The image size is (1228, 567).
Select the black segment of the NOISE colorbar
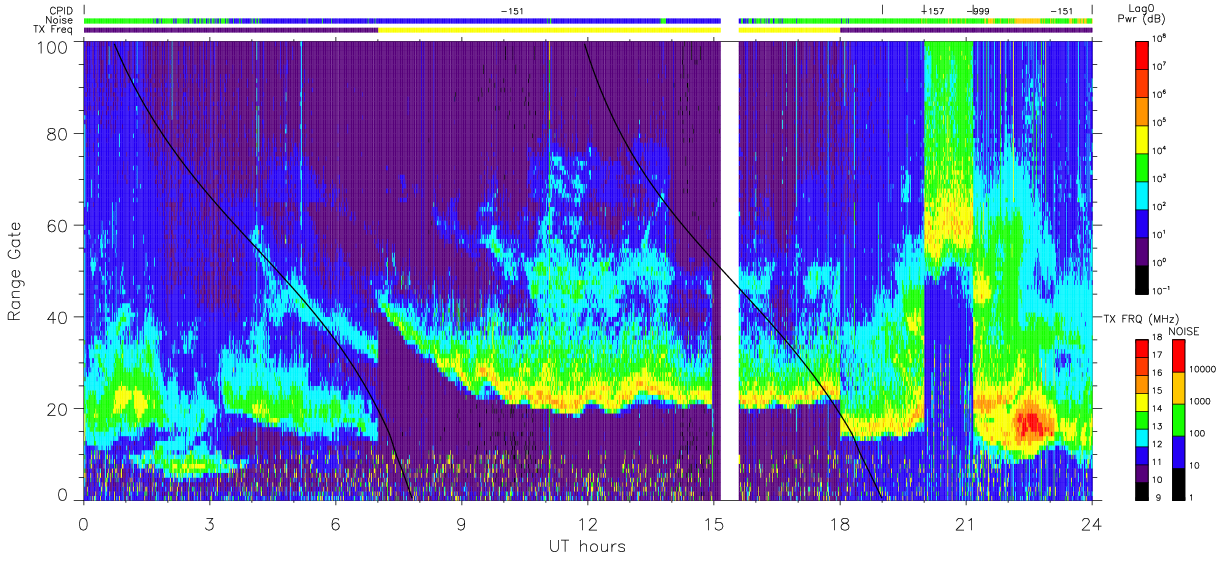click(x=1179, y=482)
